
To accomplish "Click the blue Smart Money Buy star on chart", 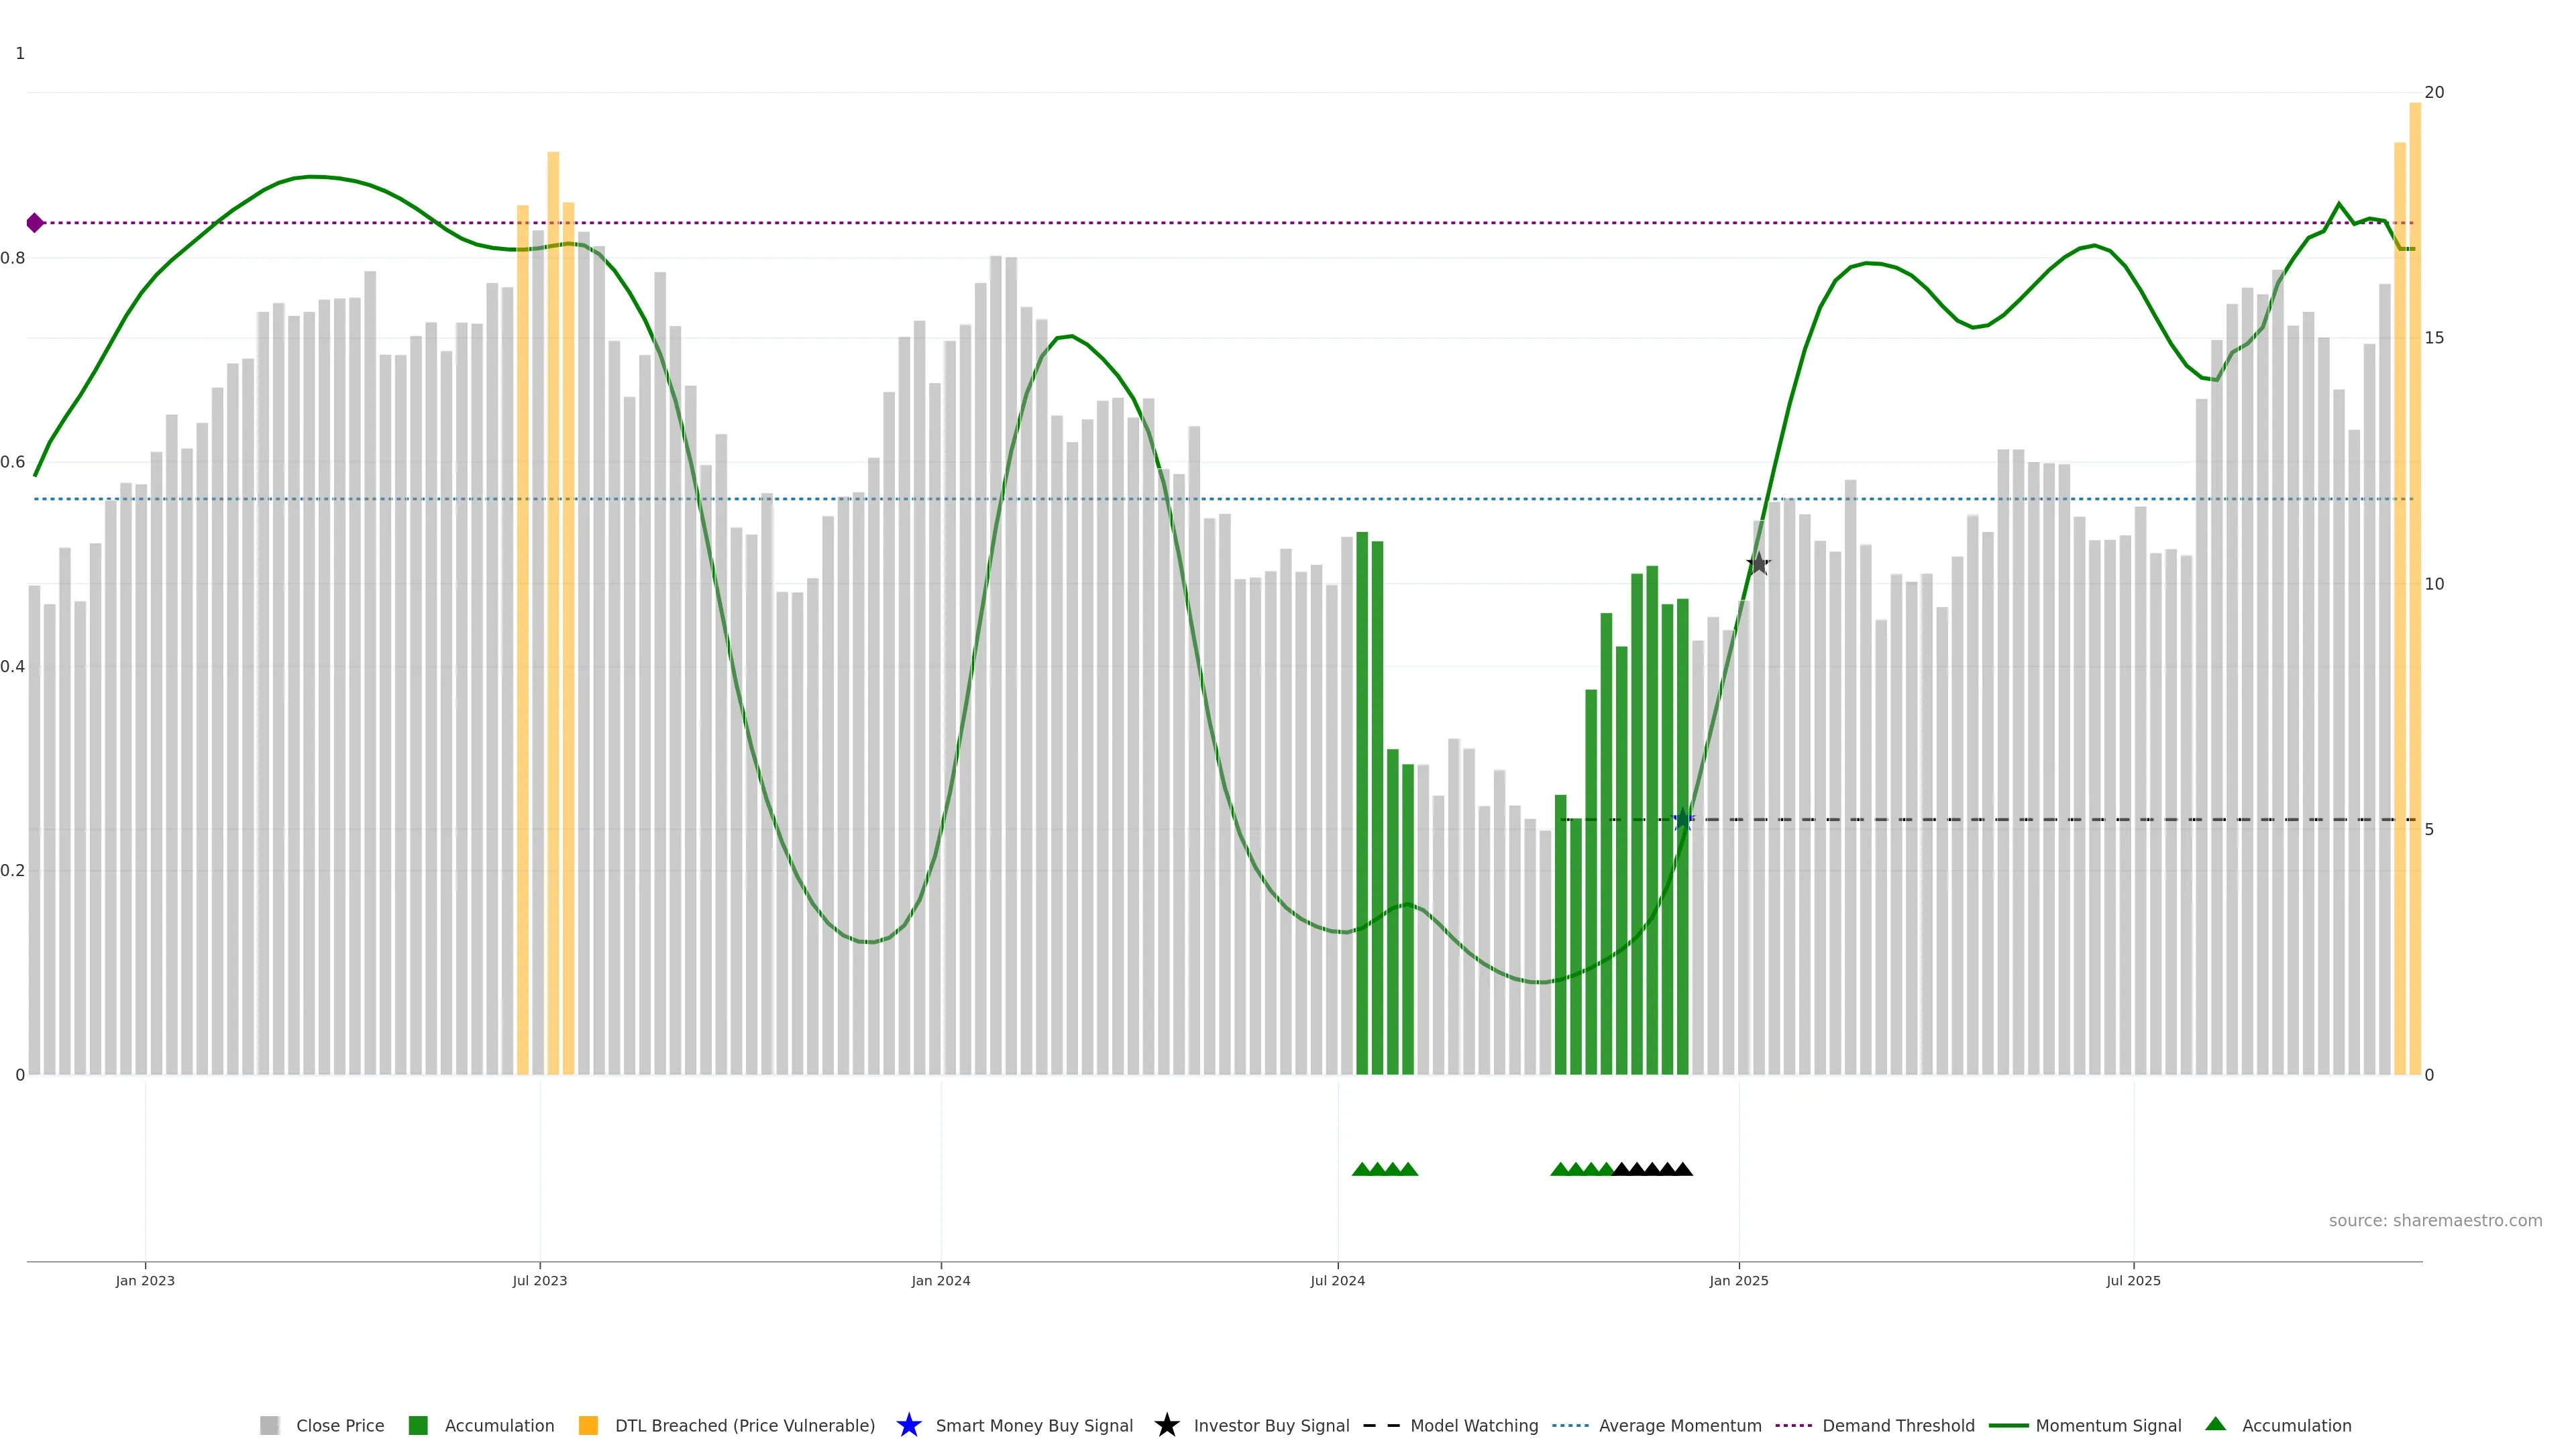I will pos(1683,820).
